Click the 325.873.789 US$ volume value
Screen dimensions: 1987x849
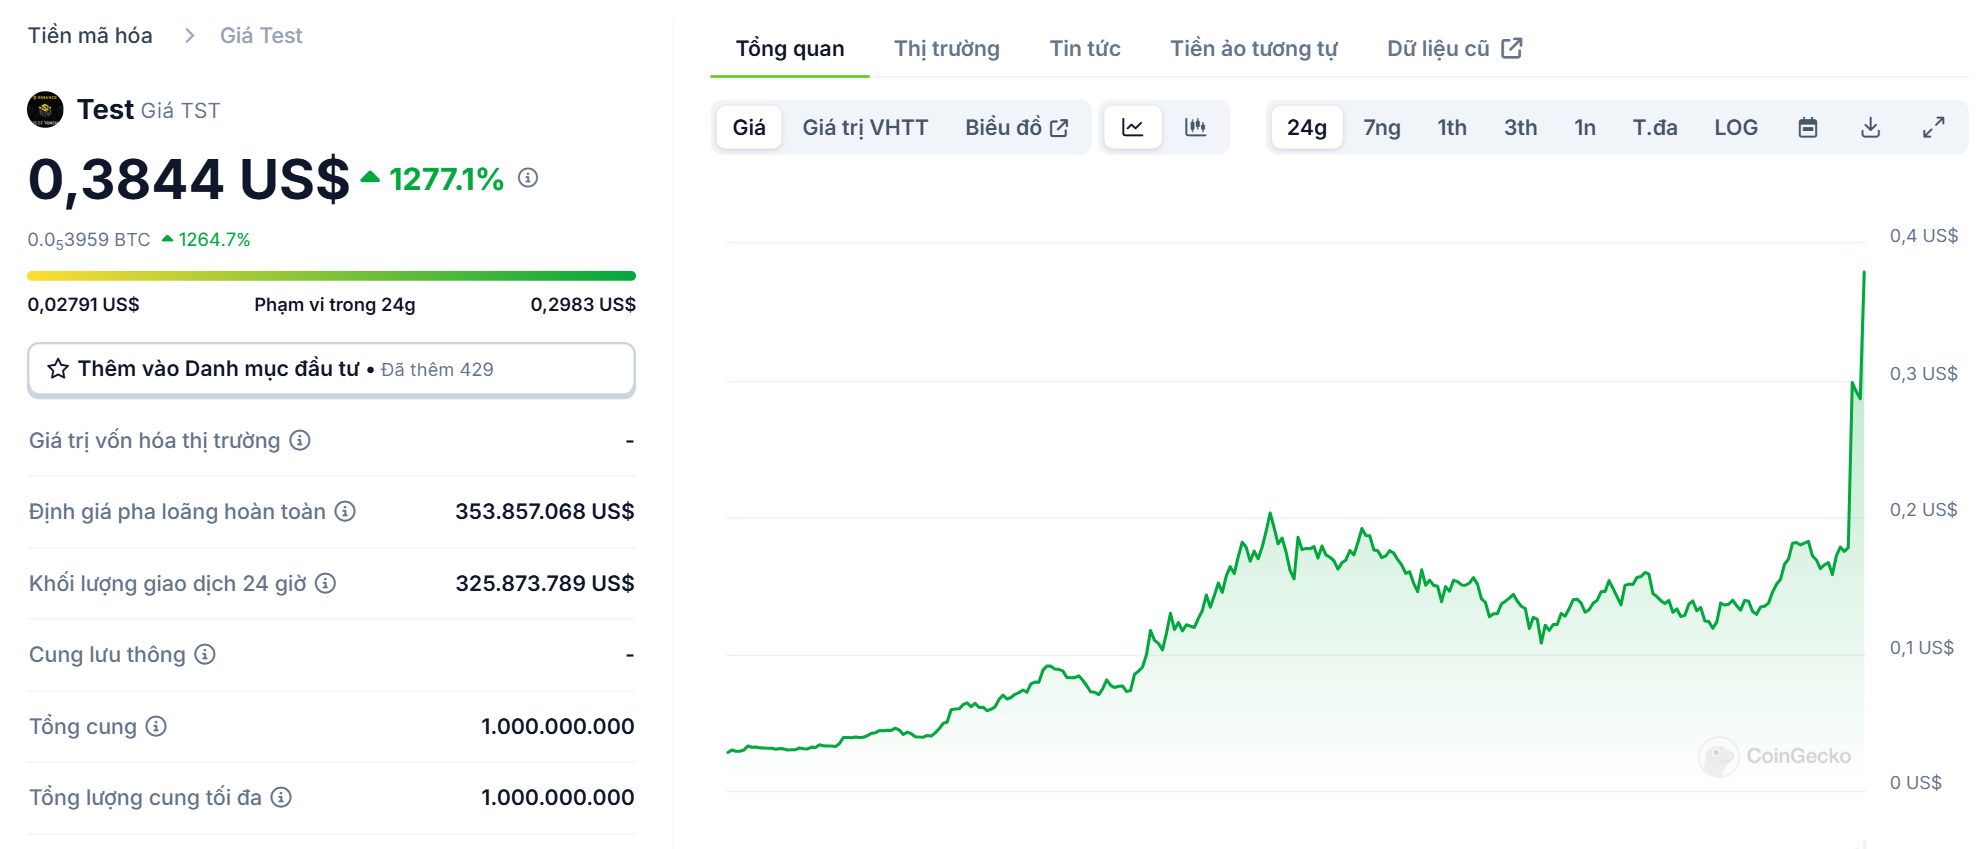(545, 583)
